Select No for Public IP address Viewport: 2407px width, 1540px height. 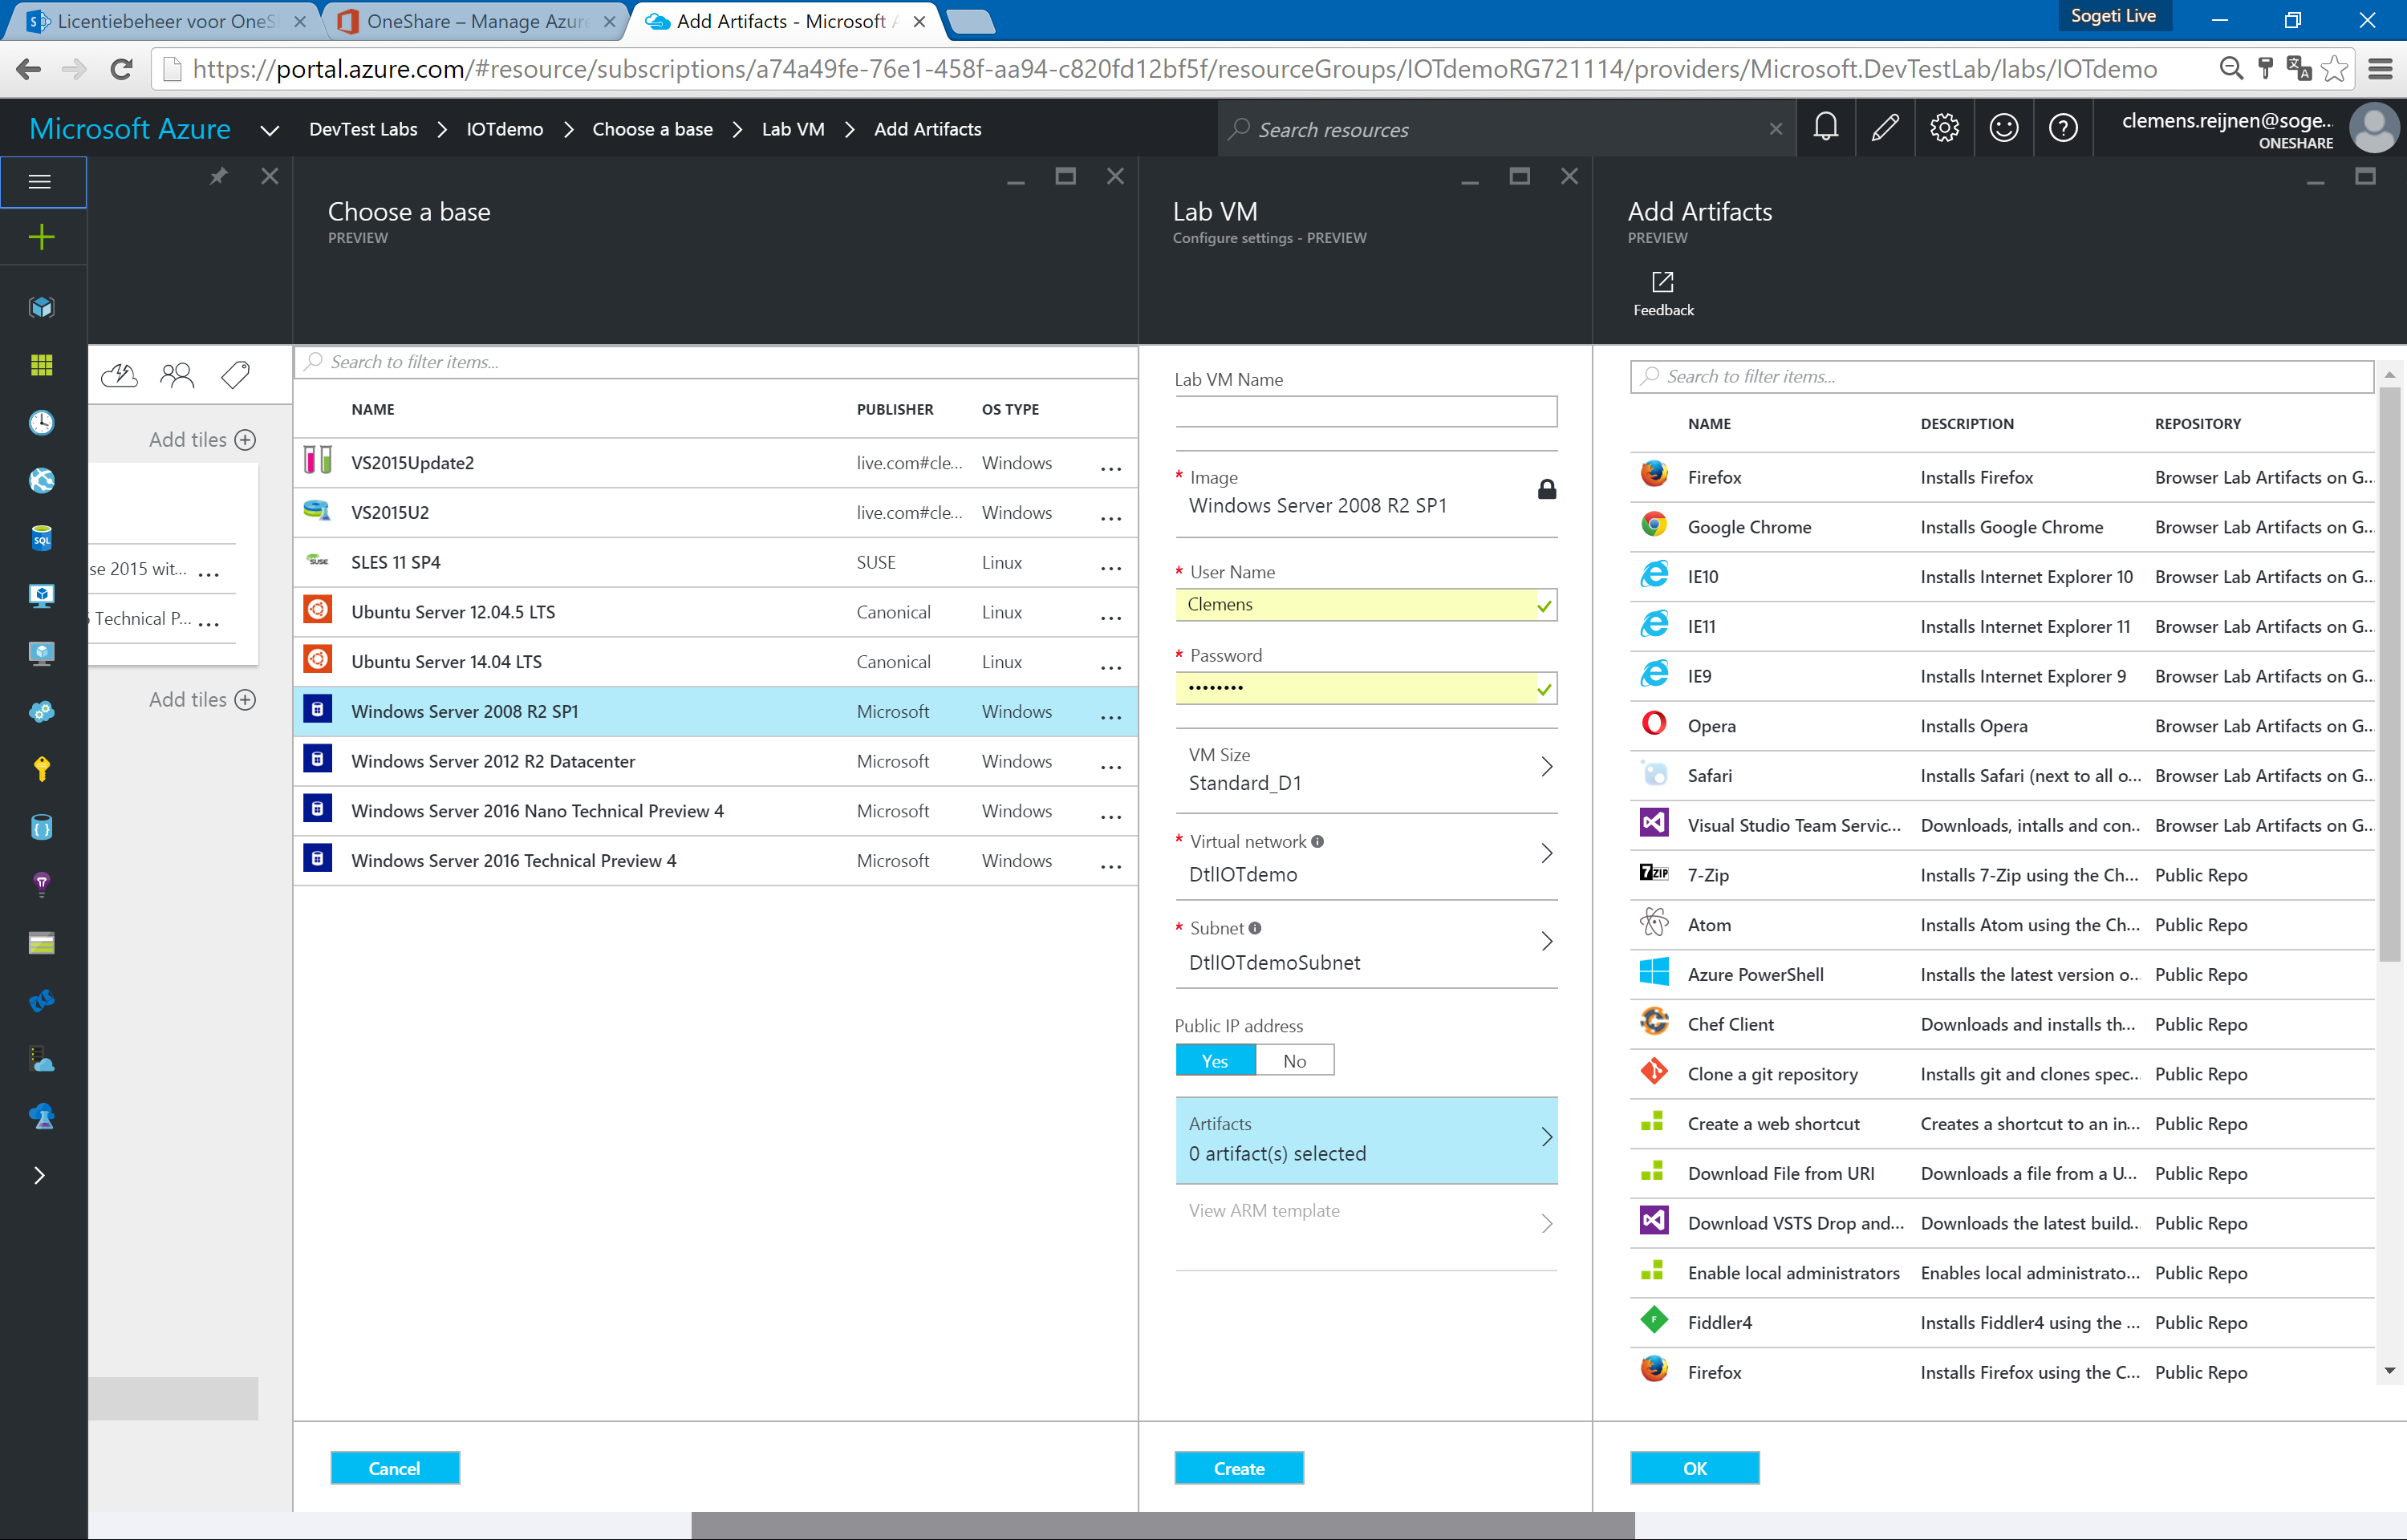1294,1061
